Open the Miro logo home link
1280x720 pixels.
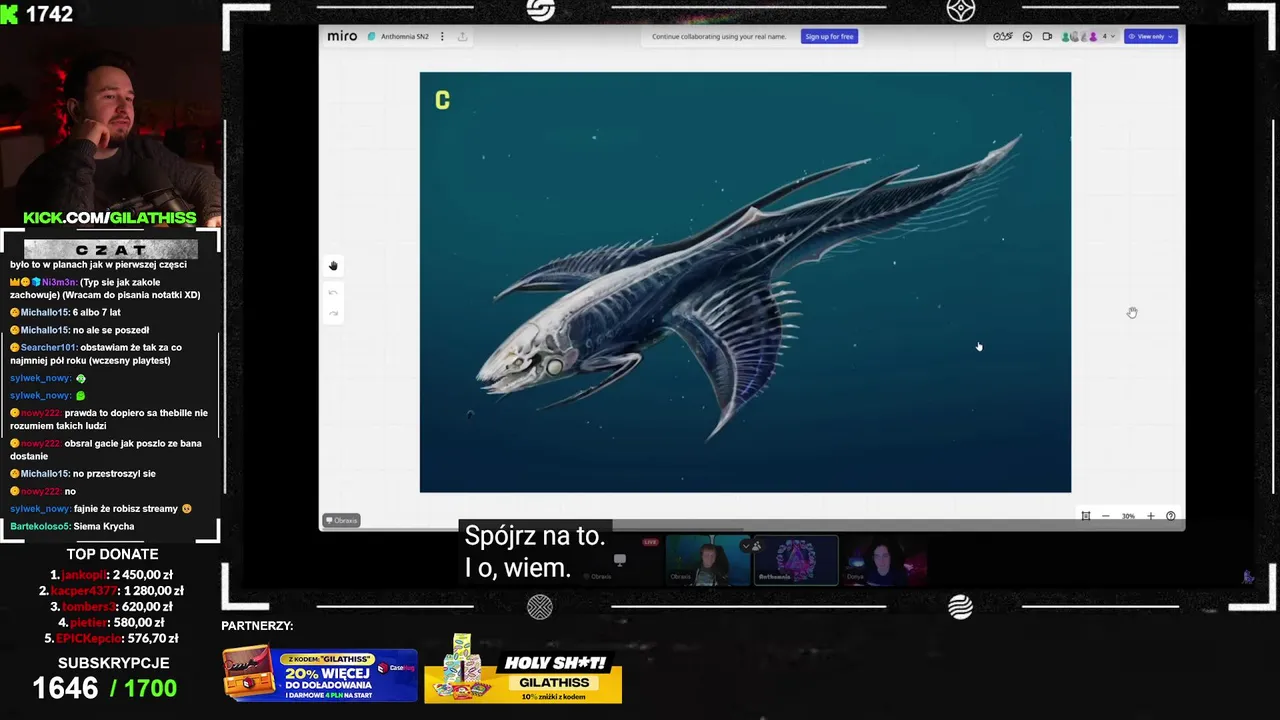click(342, 36)
